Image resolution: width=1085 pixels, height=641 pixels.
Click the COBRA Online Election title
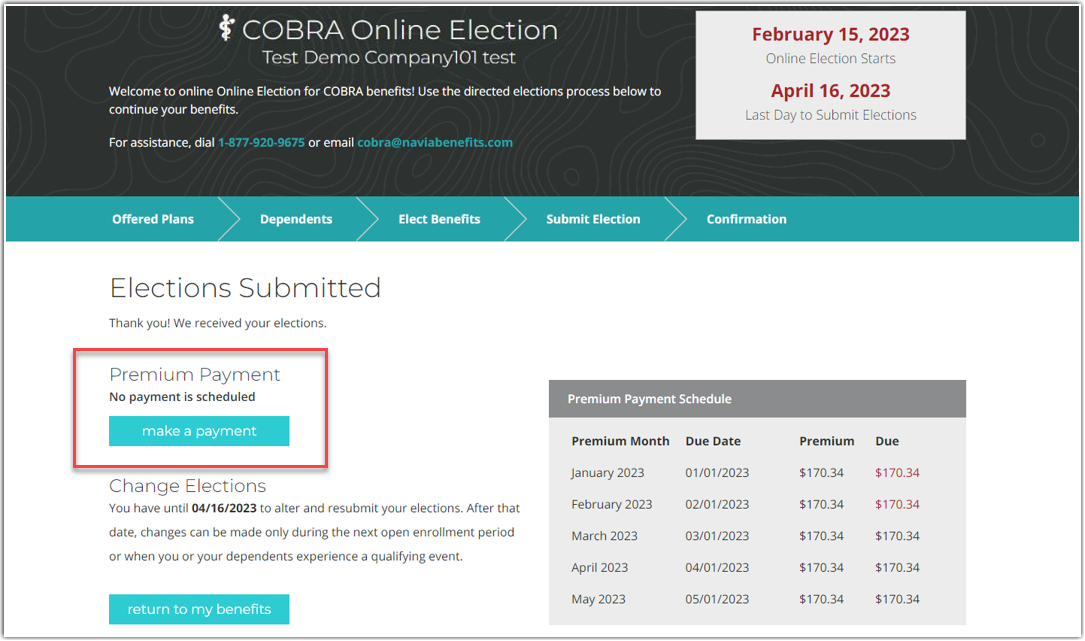coord(400,30)
